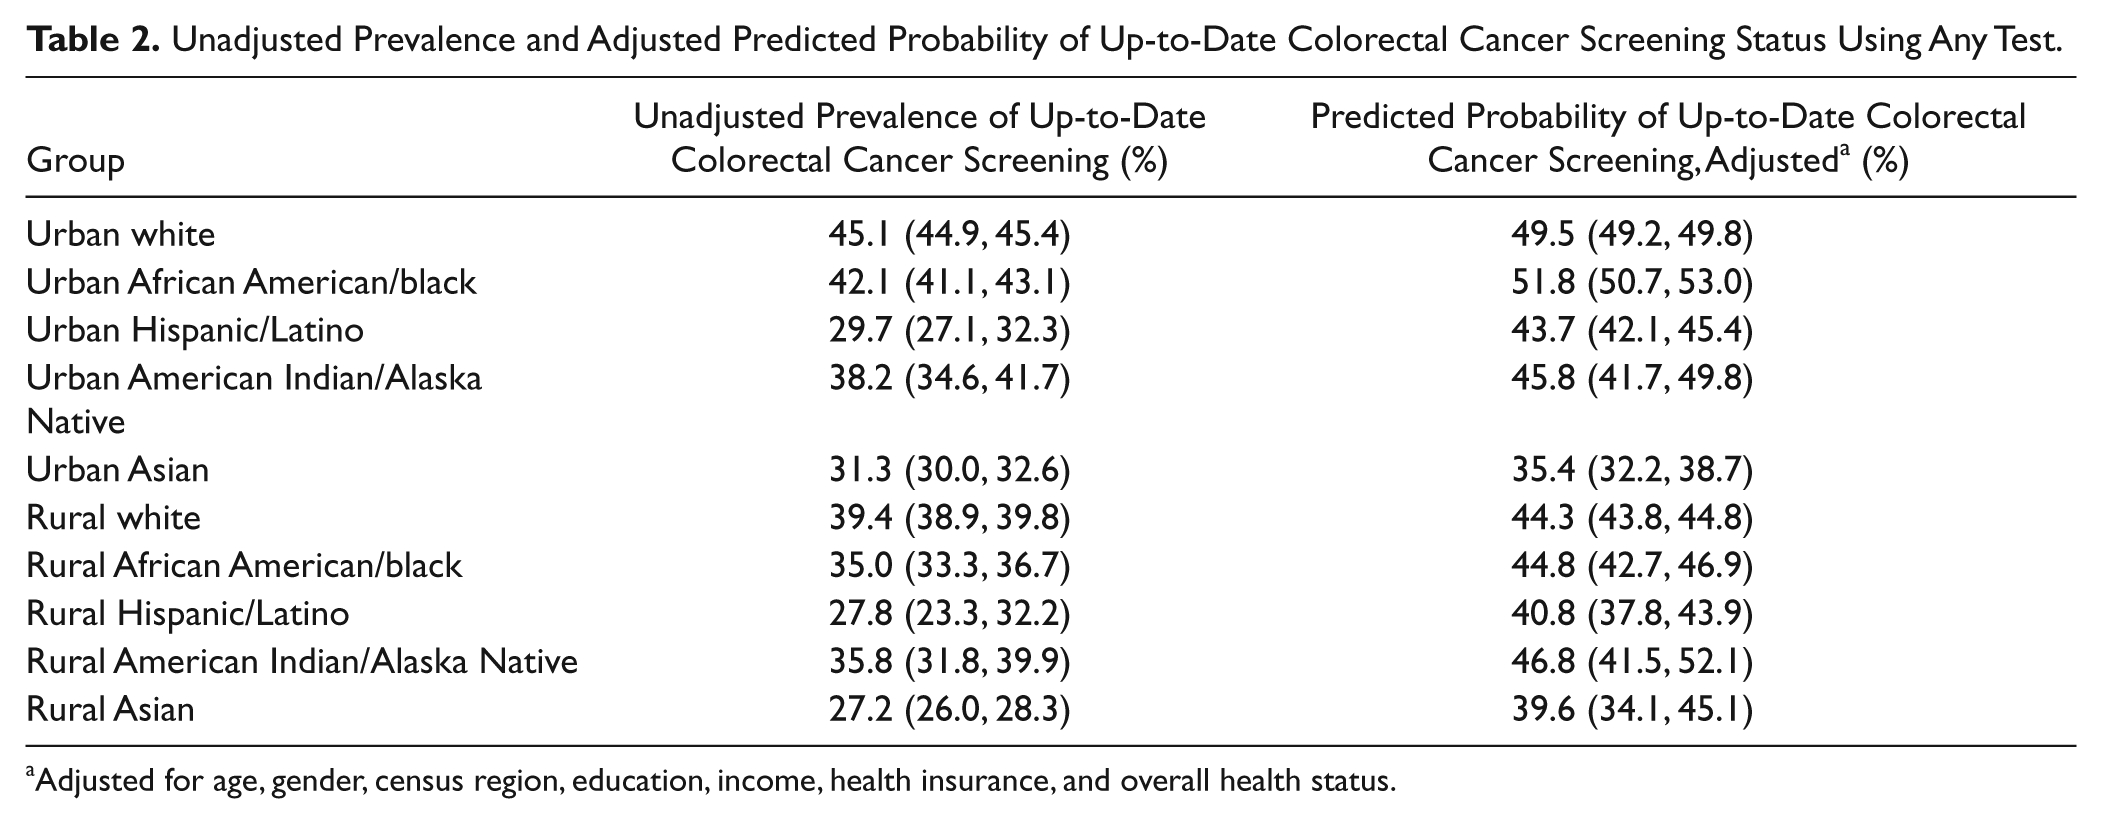2102x824 pixels.
Task: Click Predicted Probability column header
Action: pos(1668,138)
